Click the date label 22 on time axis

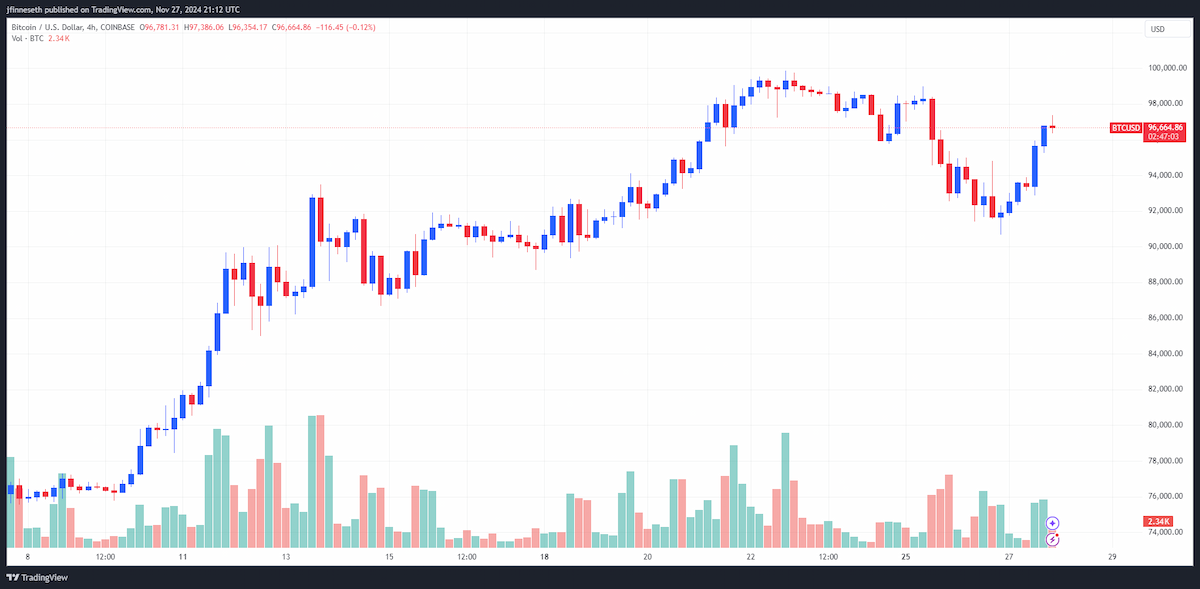tap(751, 555)
